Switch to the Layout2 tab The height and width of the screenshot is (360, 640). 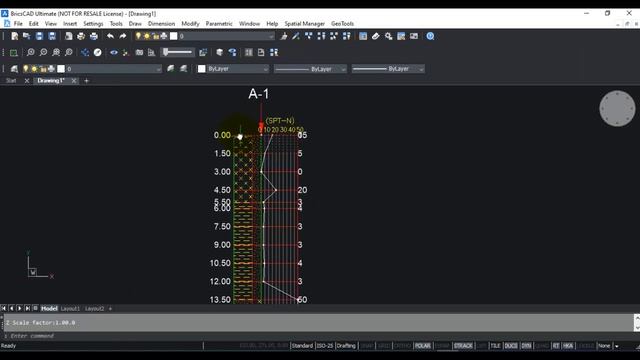point(94,309)
